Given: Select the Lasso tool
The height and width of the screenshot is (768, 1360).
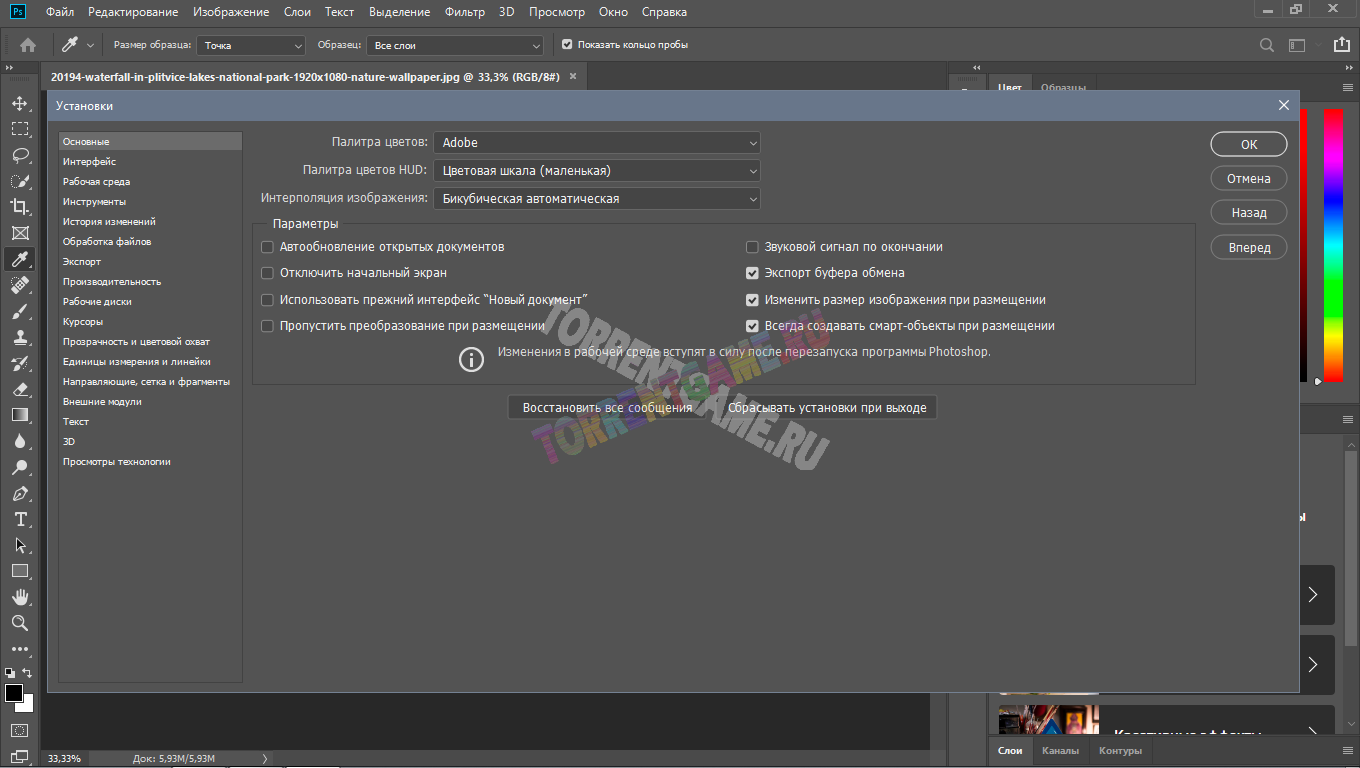Looking at the screenshot, I should click(19, 155).
